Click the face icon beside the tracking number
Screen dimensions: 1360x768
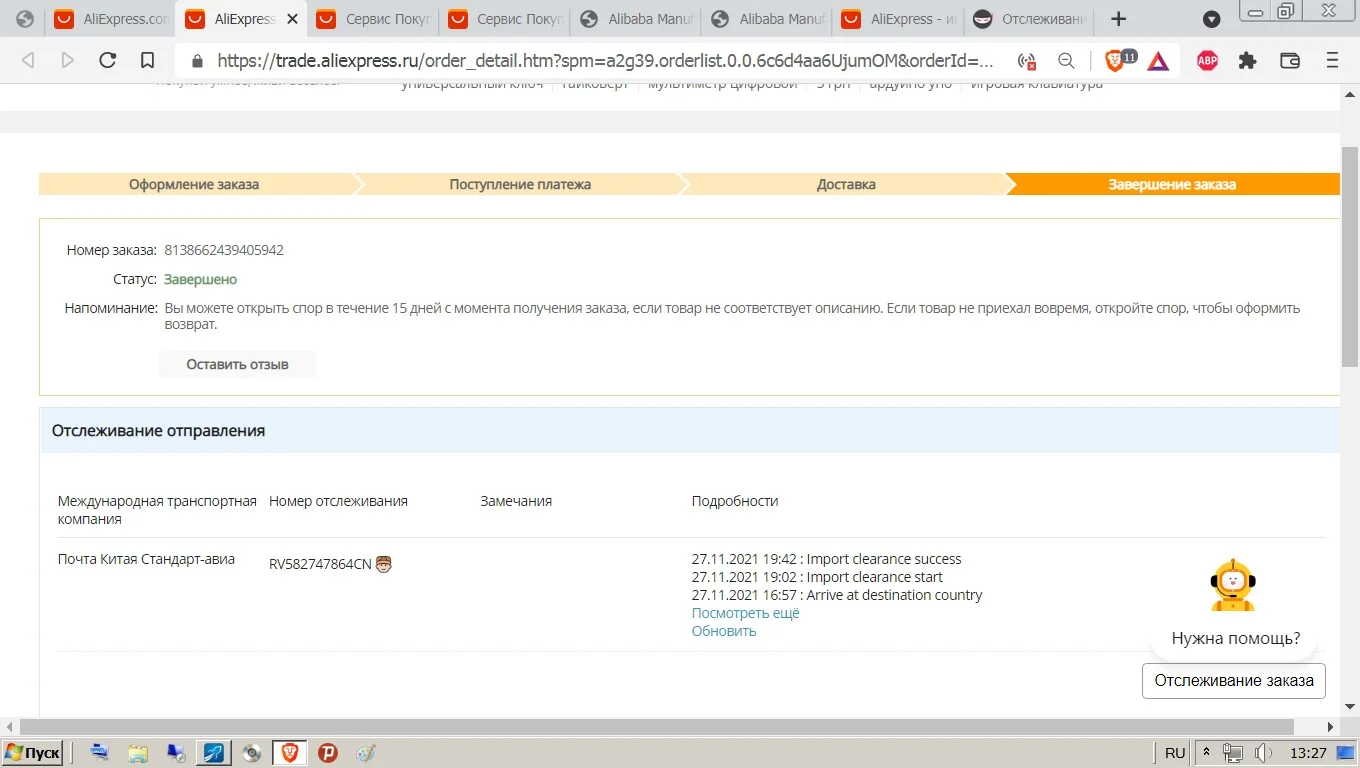(383, 564)
